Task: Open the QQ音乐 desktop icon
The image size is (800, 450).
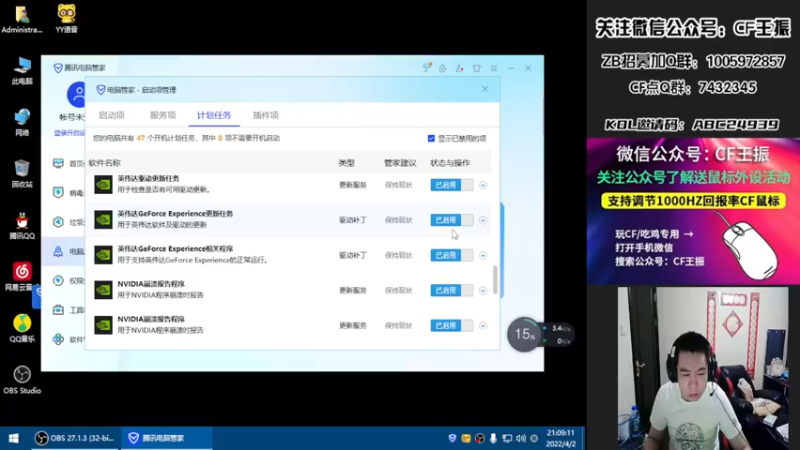Action: coord(21,328)
